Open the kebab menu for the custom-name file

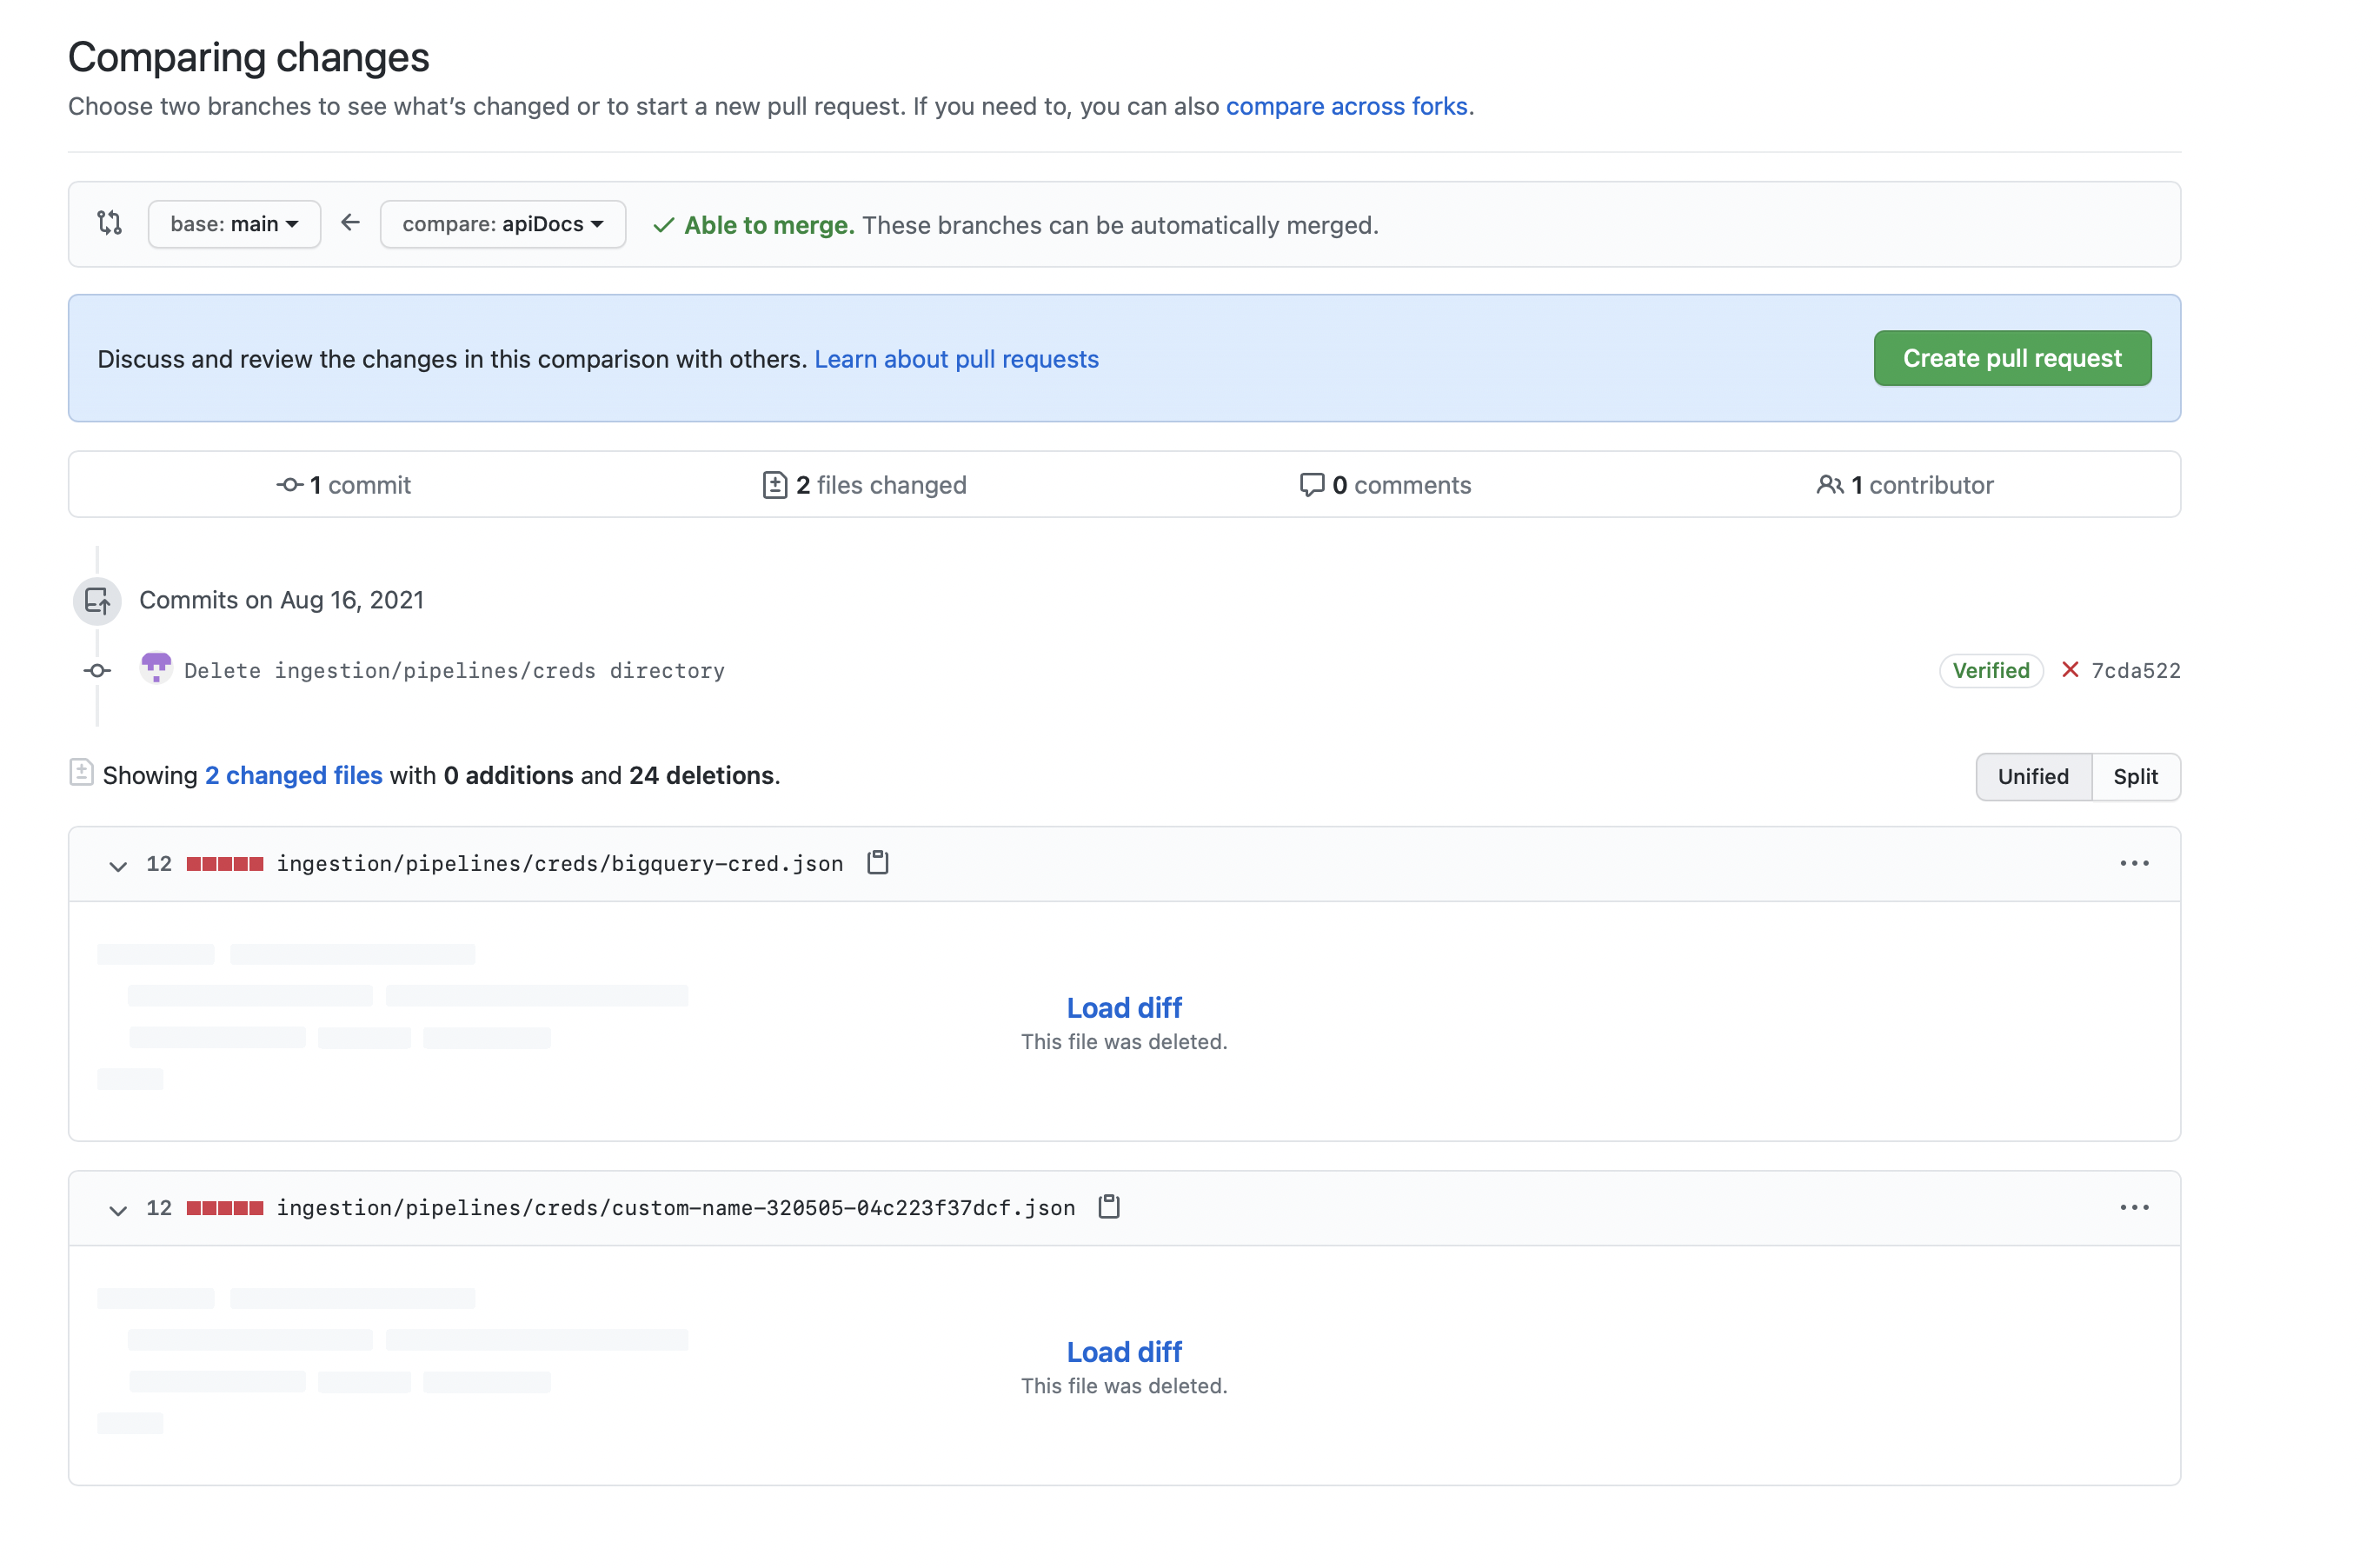coord(2135,1207)
